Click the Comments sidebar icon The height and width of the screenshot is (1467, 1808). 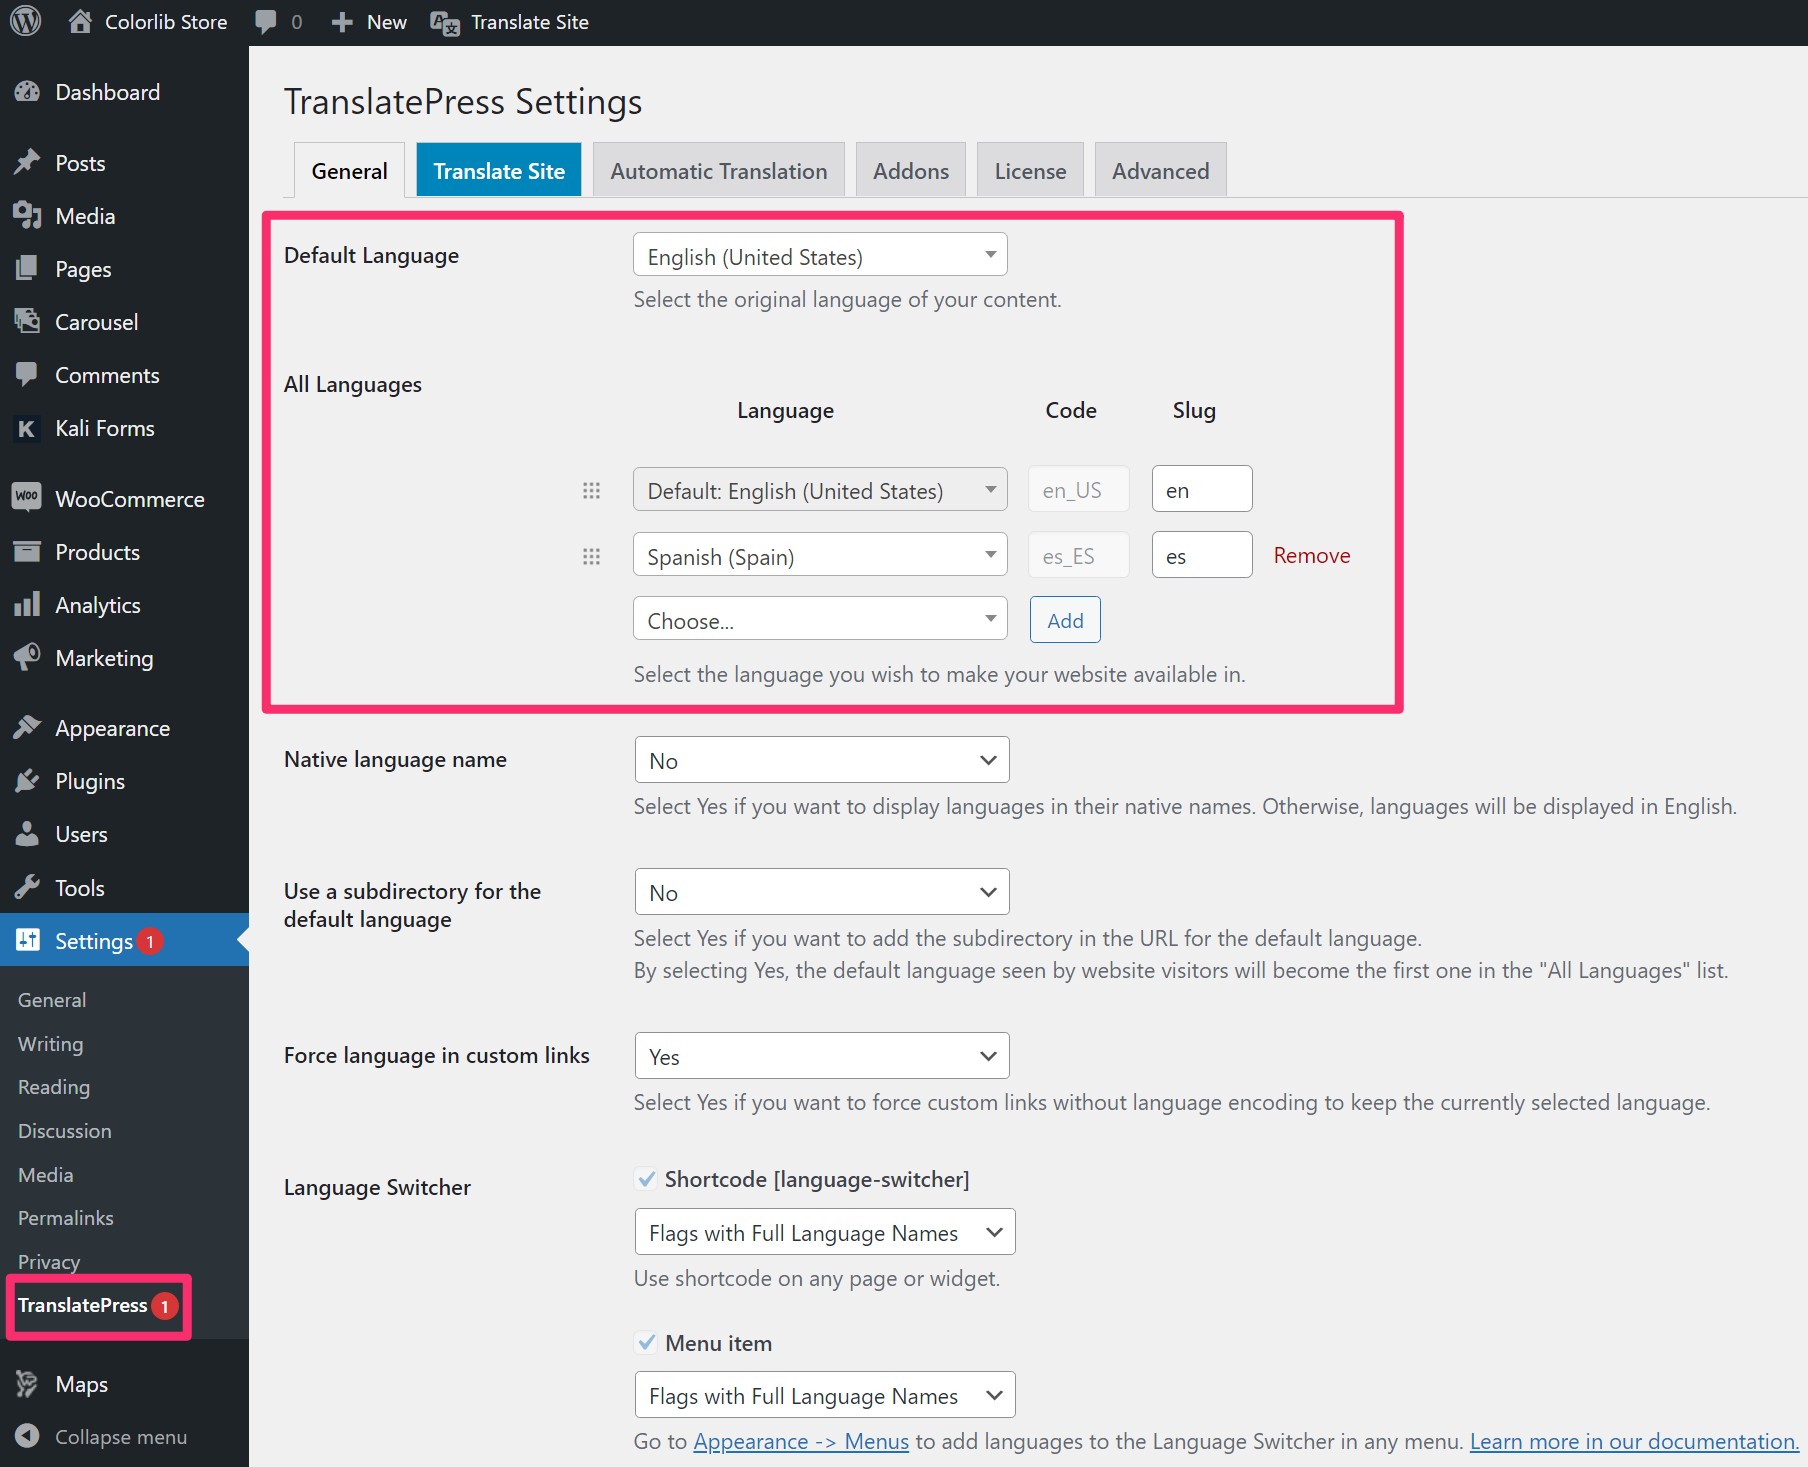(28, 374)
